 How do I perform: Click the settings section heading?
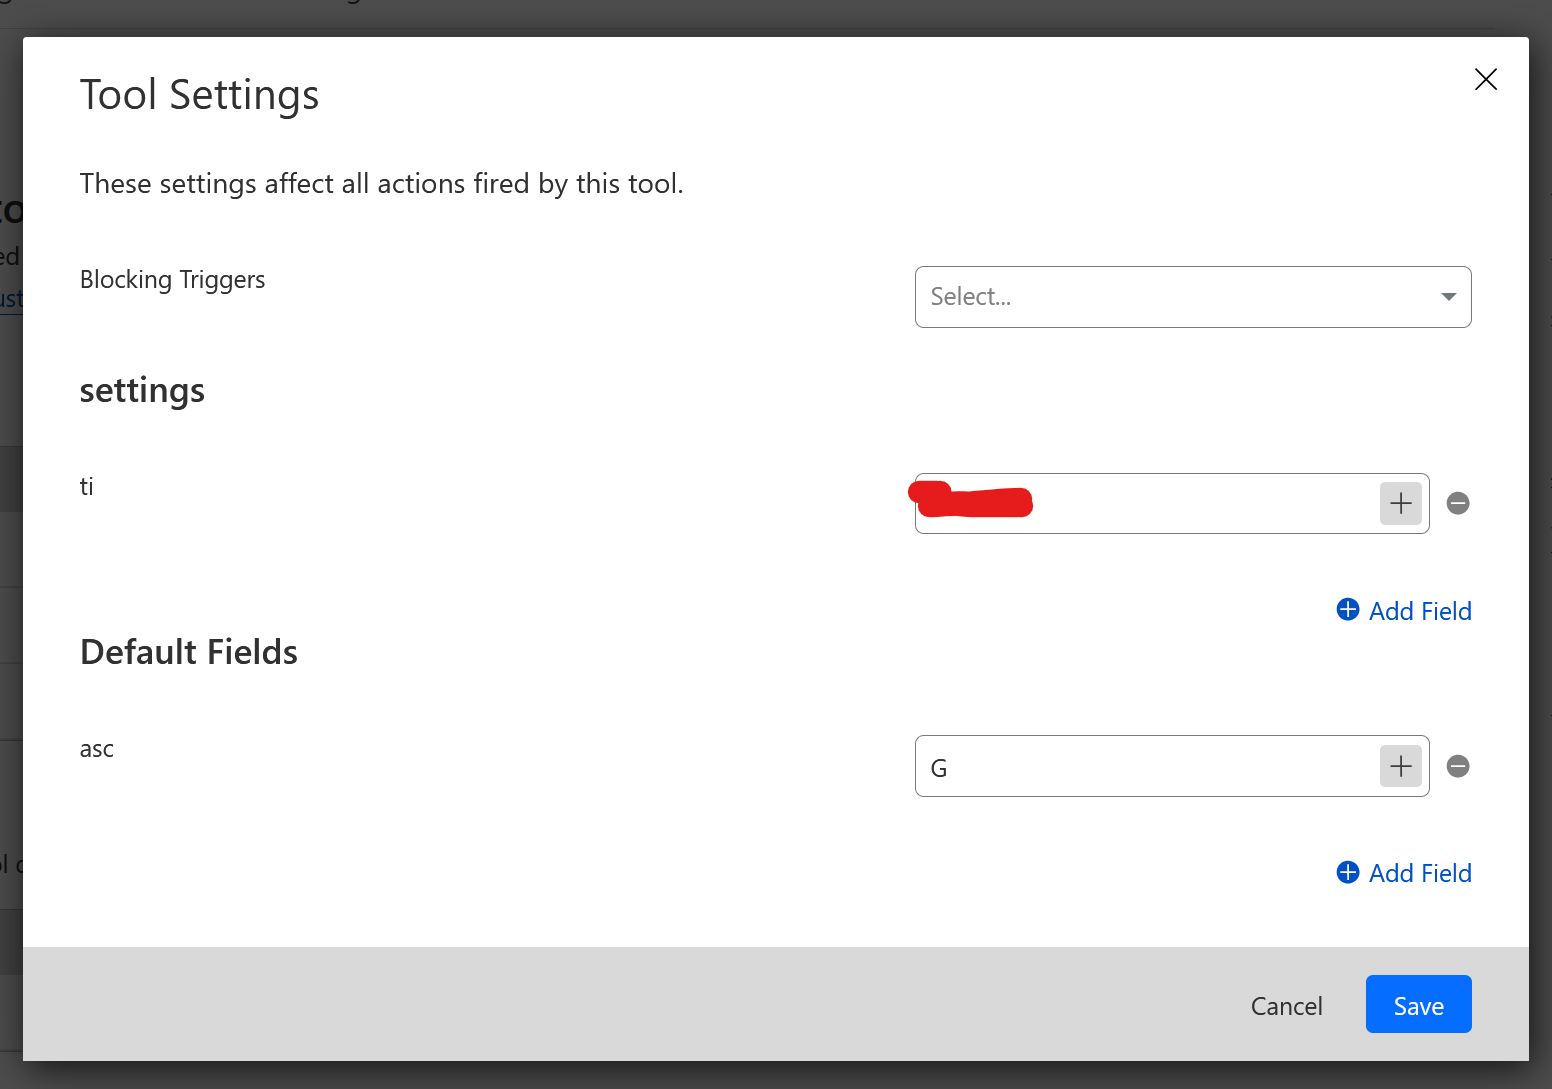142,391
